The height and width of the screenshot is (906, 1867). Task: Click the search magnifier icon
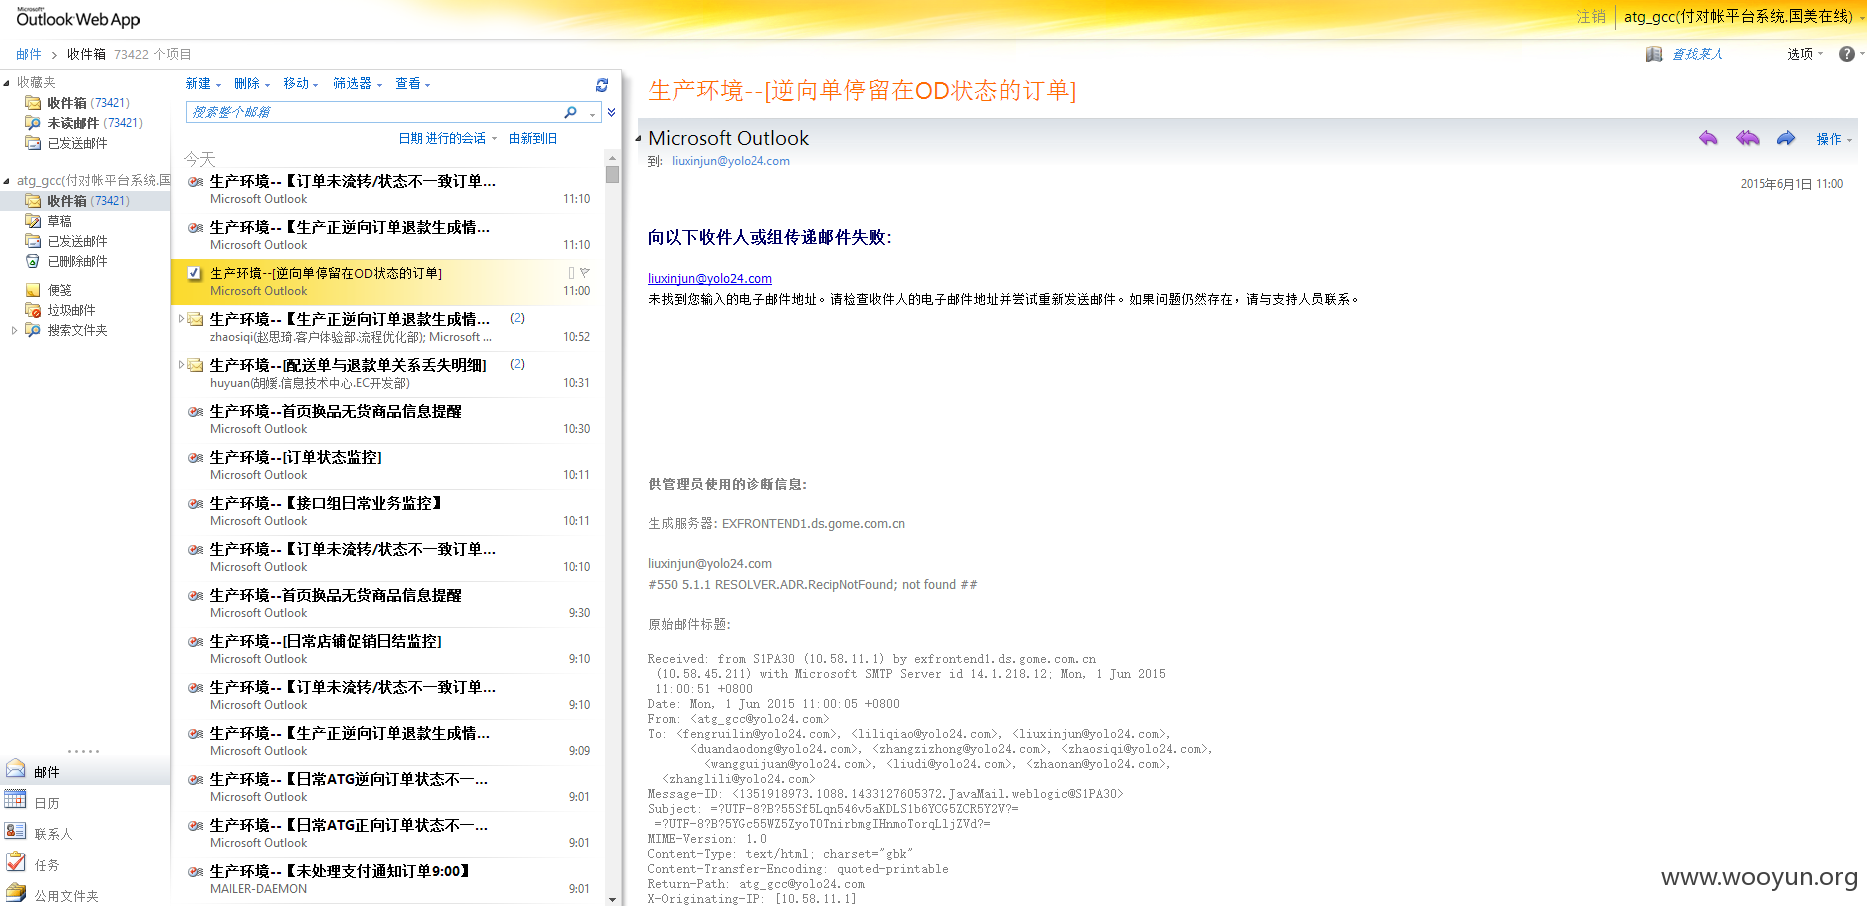pyautogui.click(x=571, y=112)
